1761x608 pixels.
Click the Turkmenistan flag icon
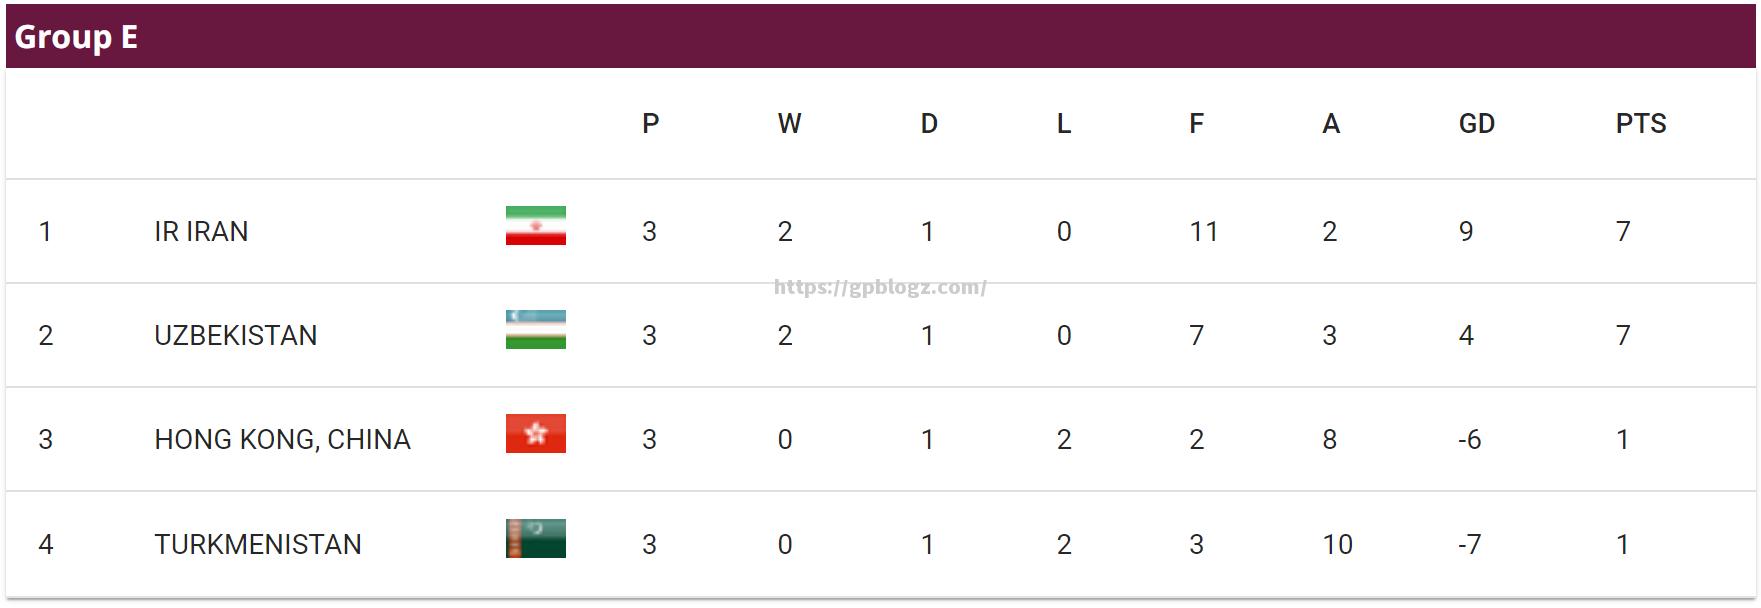pos(536,539)
